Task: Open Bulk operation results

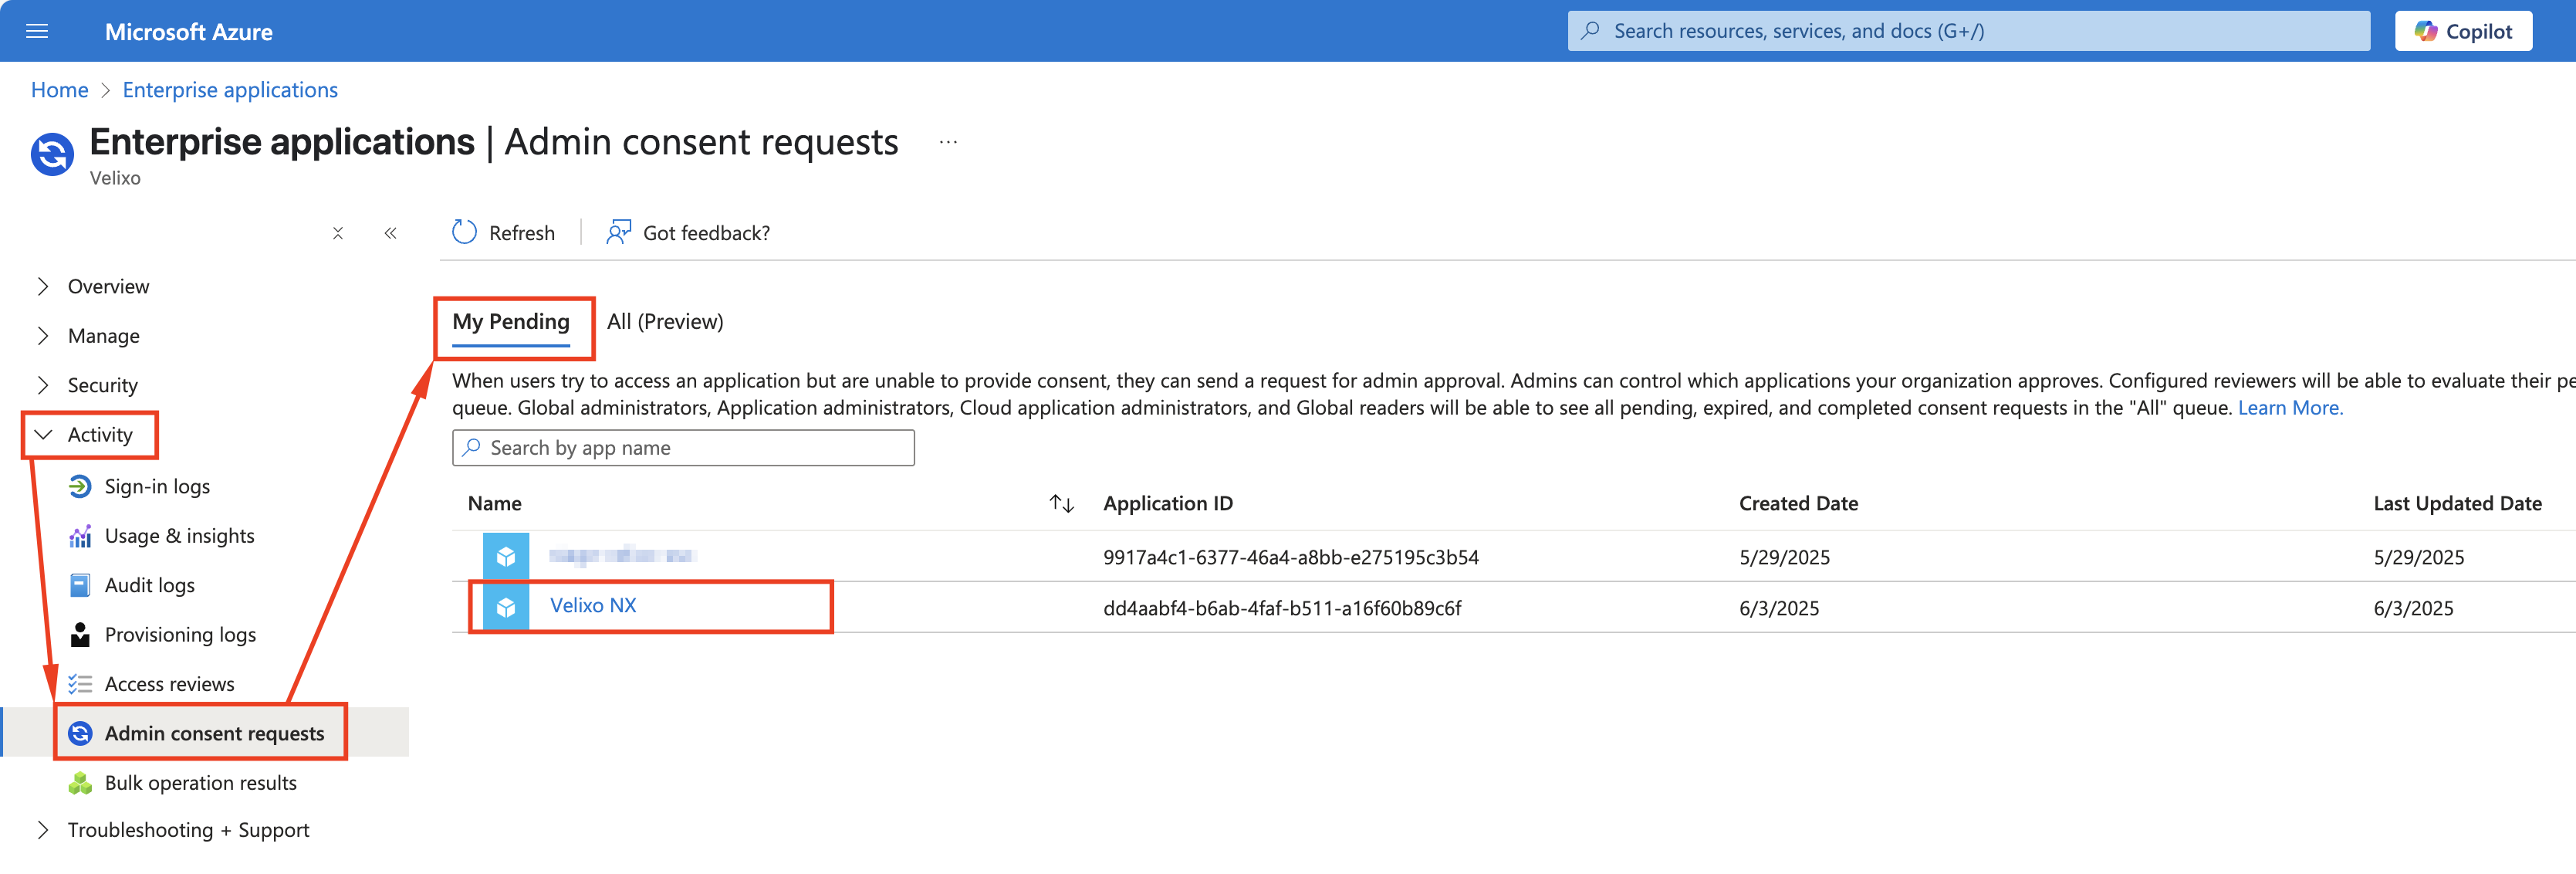Action: click(200, 783)
